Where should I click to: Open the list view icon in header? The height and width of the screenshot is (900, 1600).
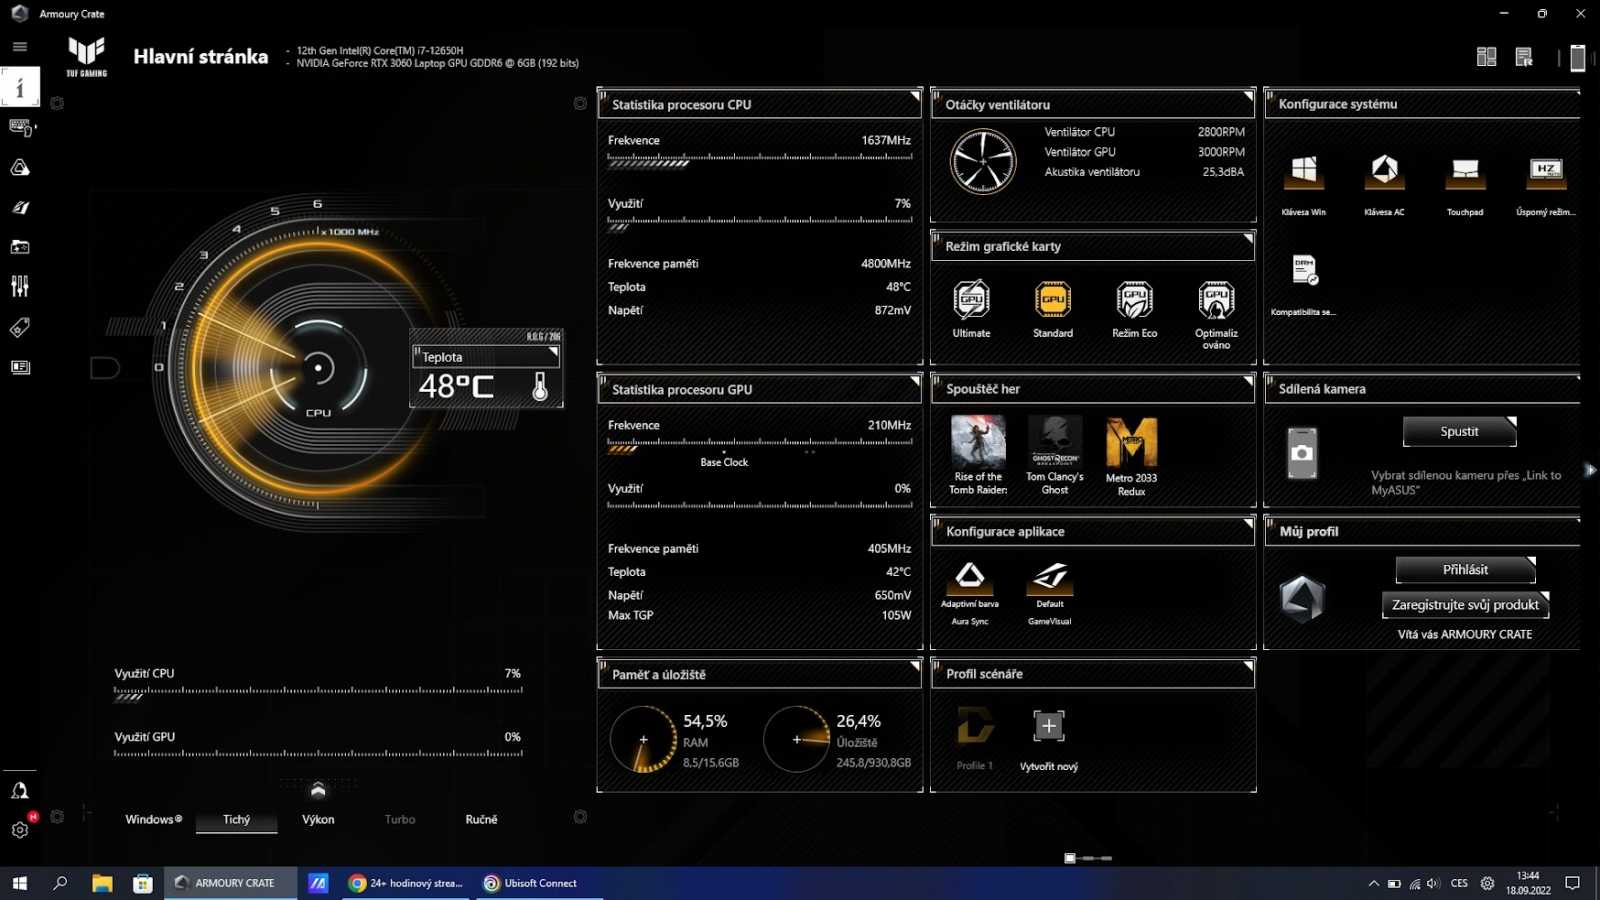click(x=1524, y=57)
